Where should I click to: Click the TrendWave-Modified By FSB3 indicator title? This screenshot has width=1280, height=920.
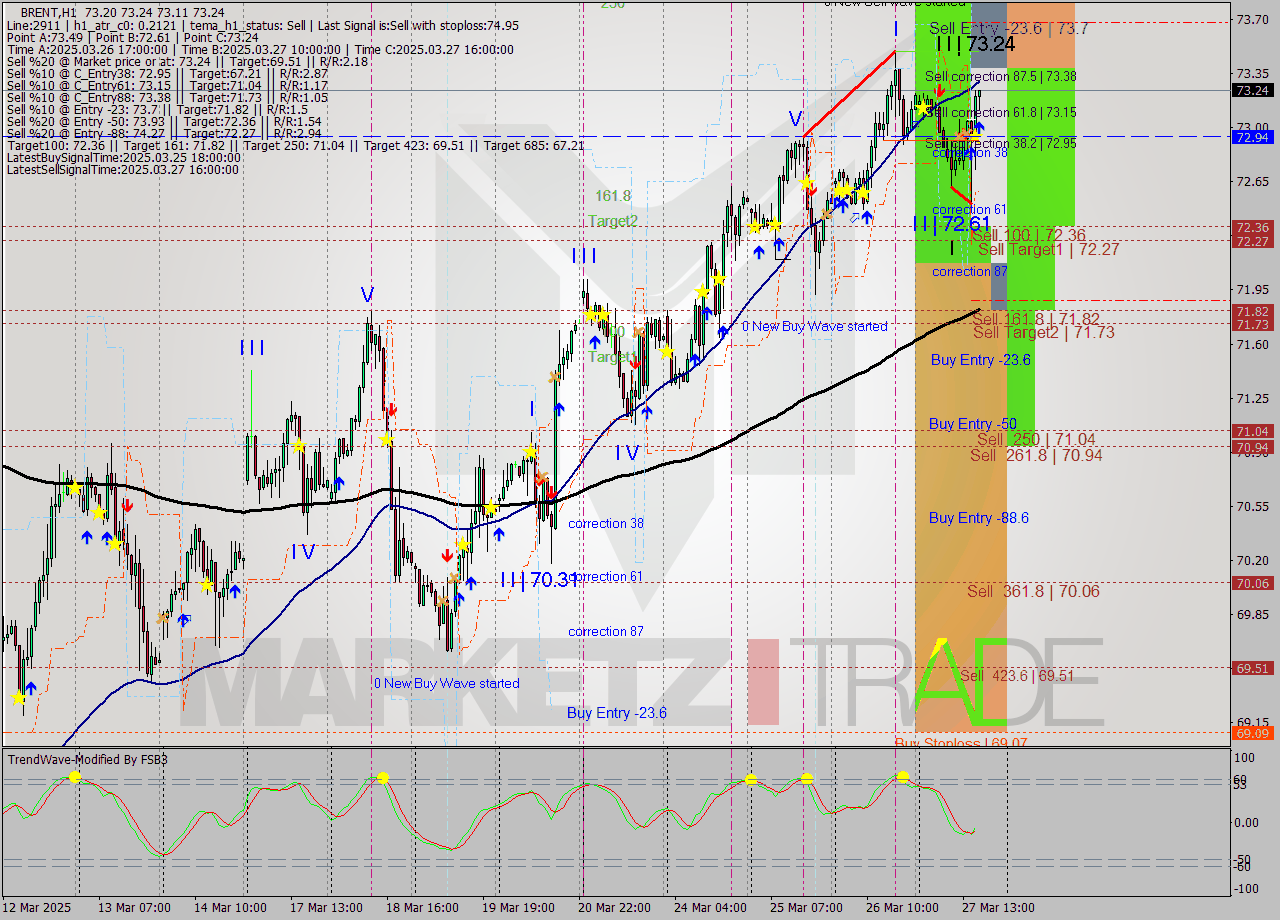point(85,759)
